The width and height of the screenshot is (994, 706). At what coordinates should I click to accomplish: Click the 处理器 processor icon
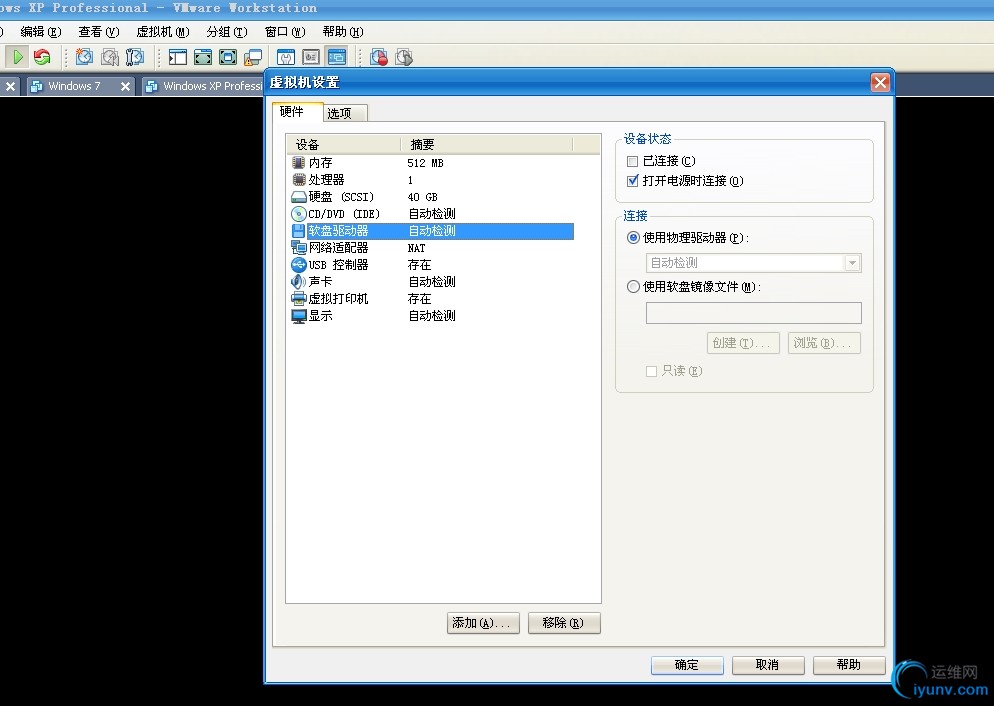click(x=299, y=180)
